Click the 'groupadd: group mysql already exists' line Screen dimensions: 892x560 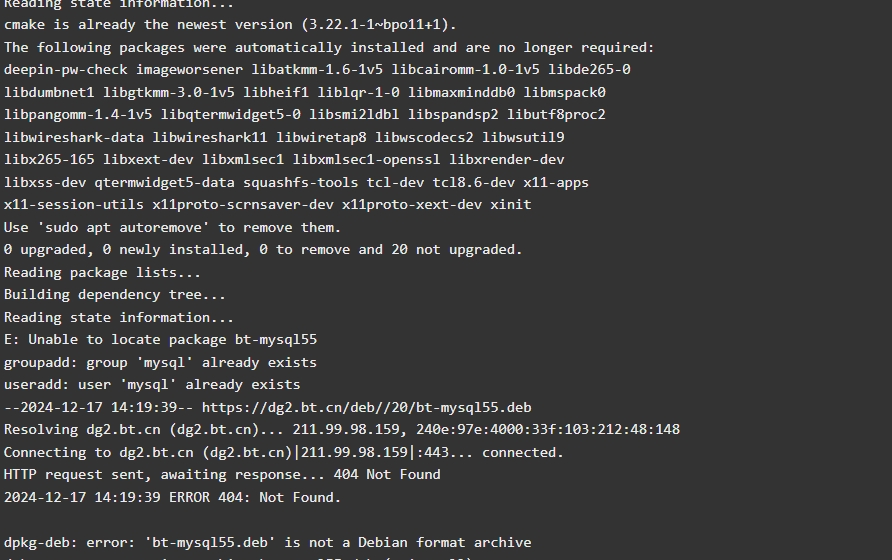tap(160, 363)
